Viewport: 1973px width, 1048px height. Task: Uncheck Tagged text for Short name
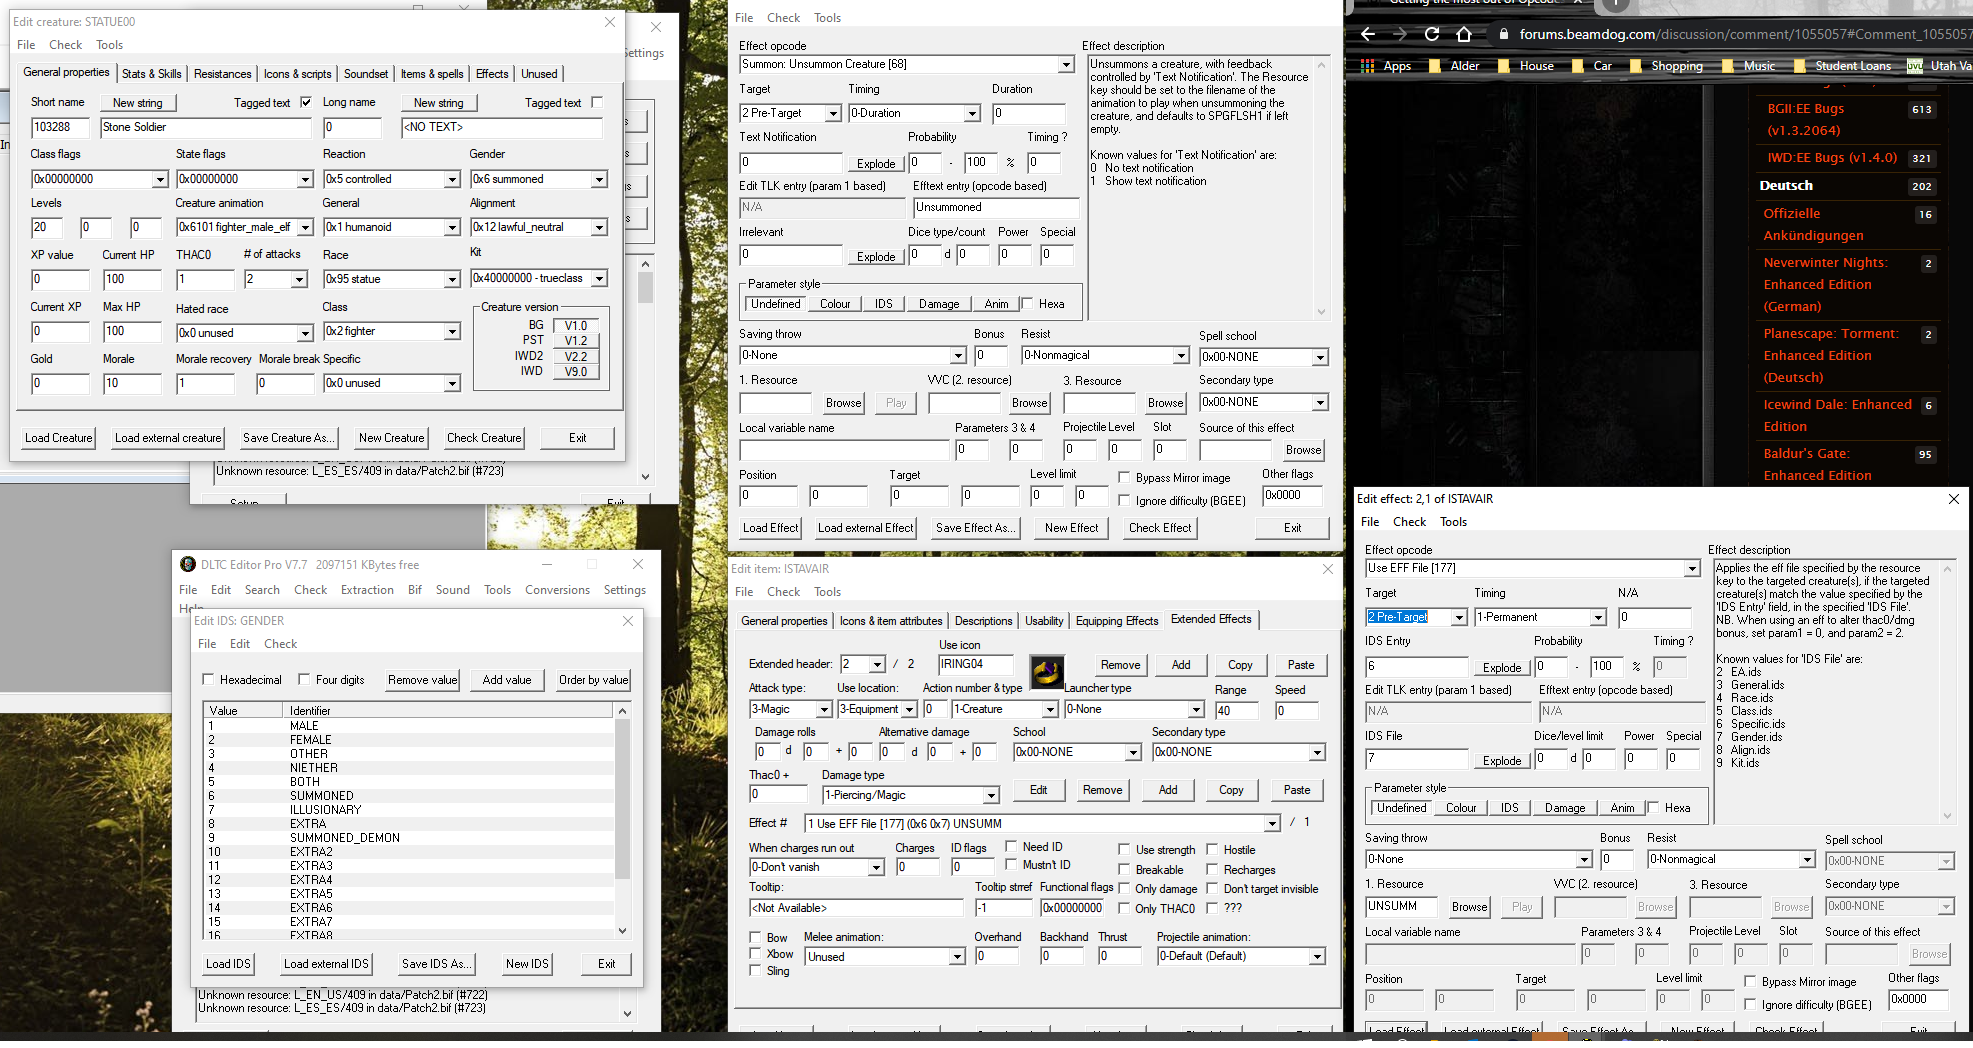306,102
